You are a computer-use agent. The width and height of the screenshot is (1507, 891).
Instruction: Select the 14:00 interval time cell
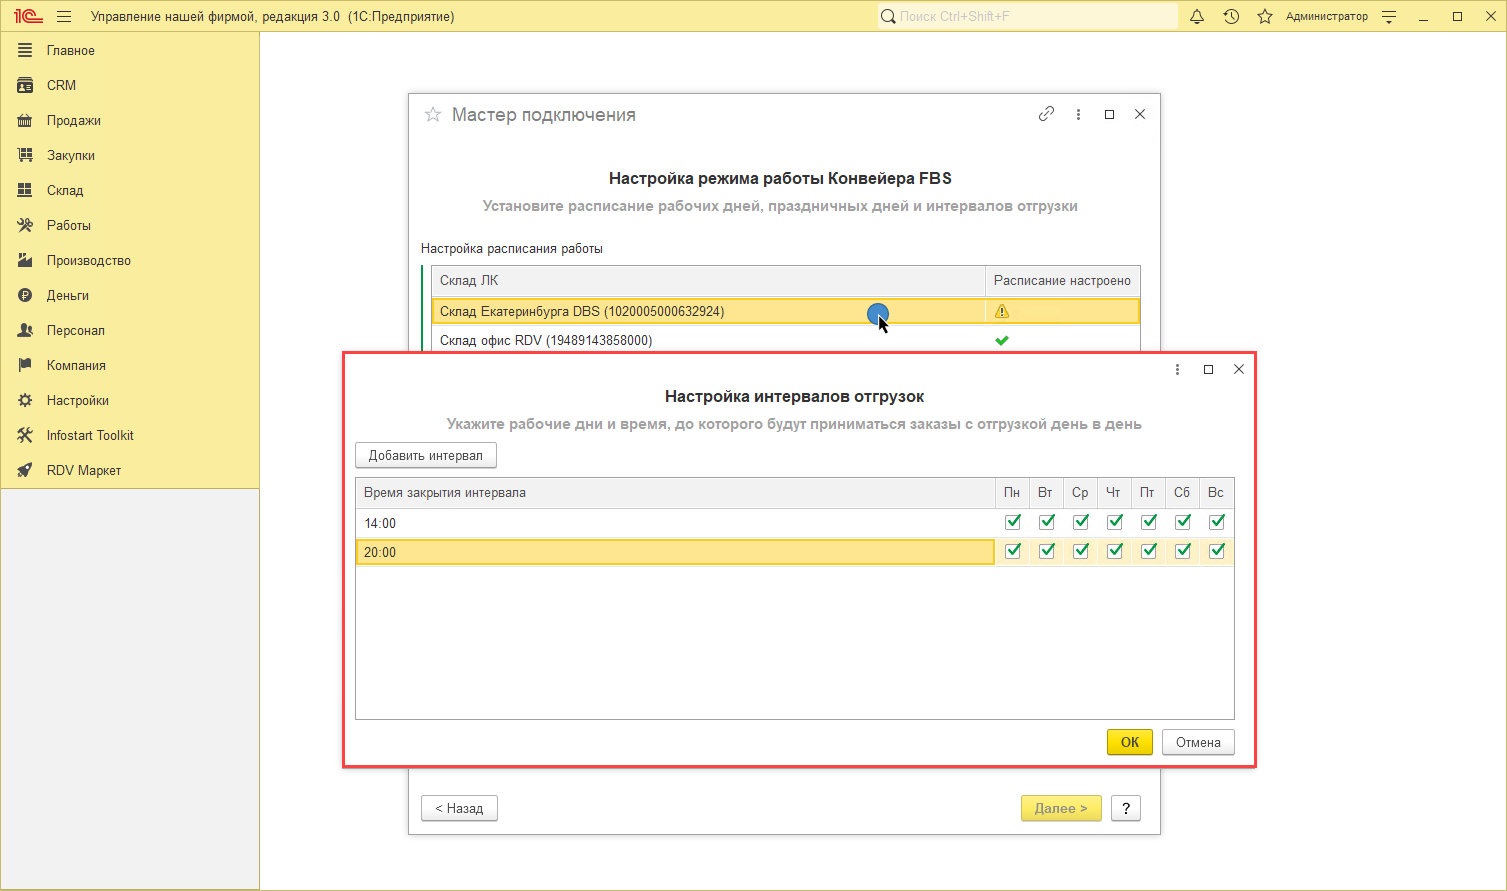(x=675, y=523)
